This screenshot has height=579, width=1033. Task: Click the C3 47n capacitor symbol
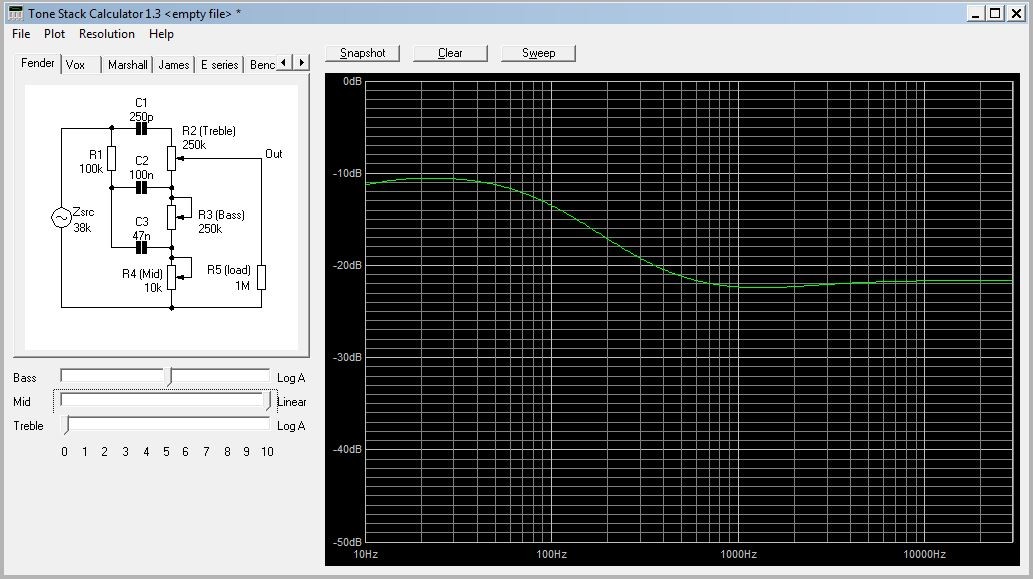pos(141,248)
